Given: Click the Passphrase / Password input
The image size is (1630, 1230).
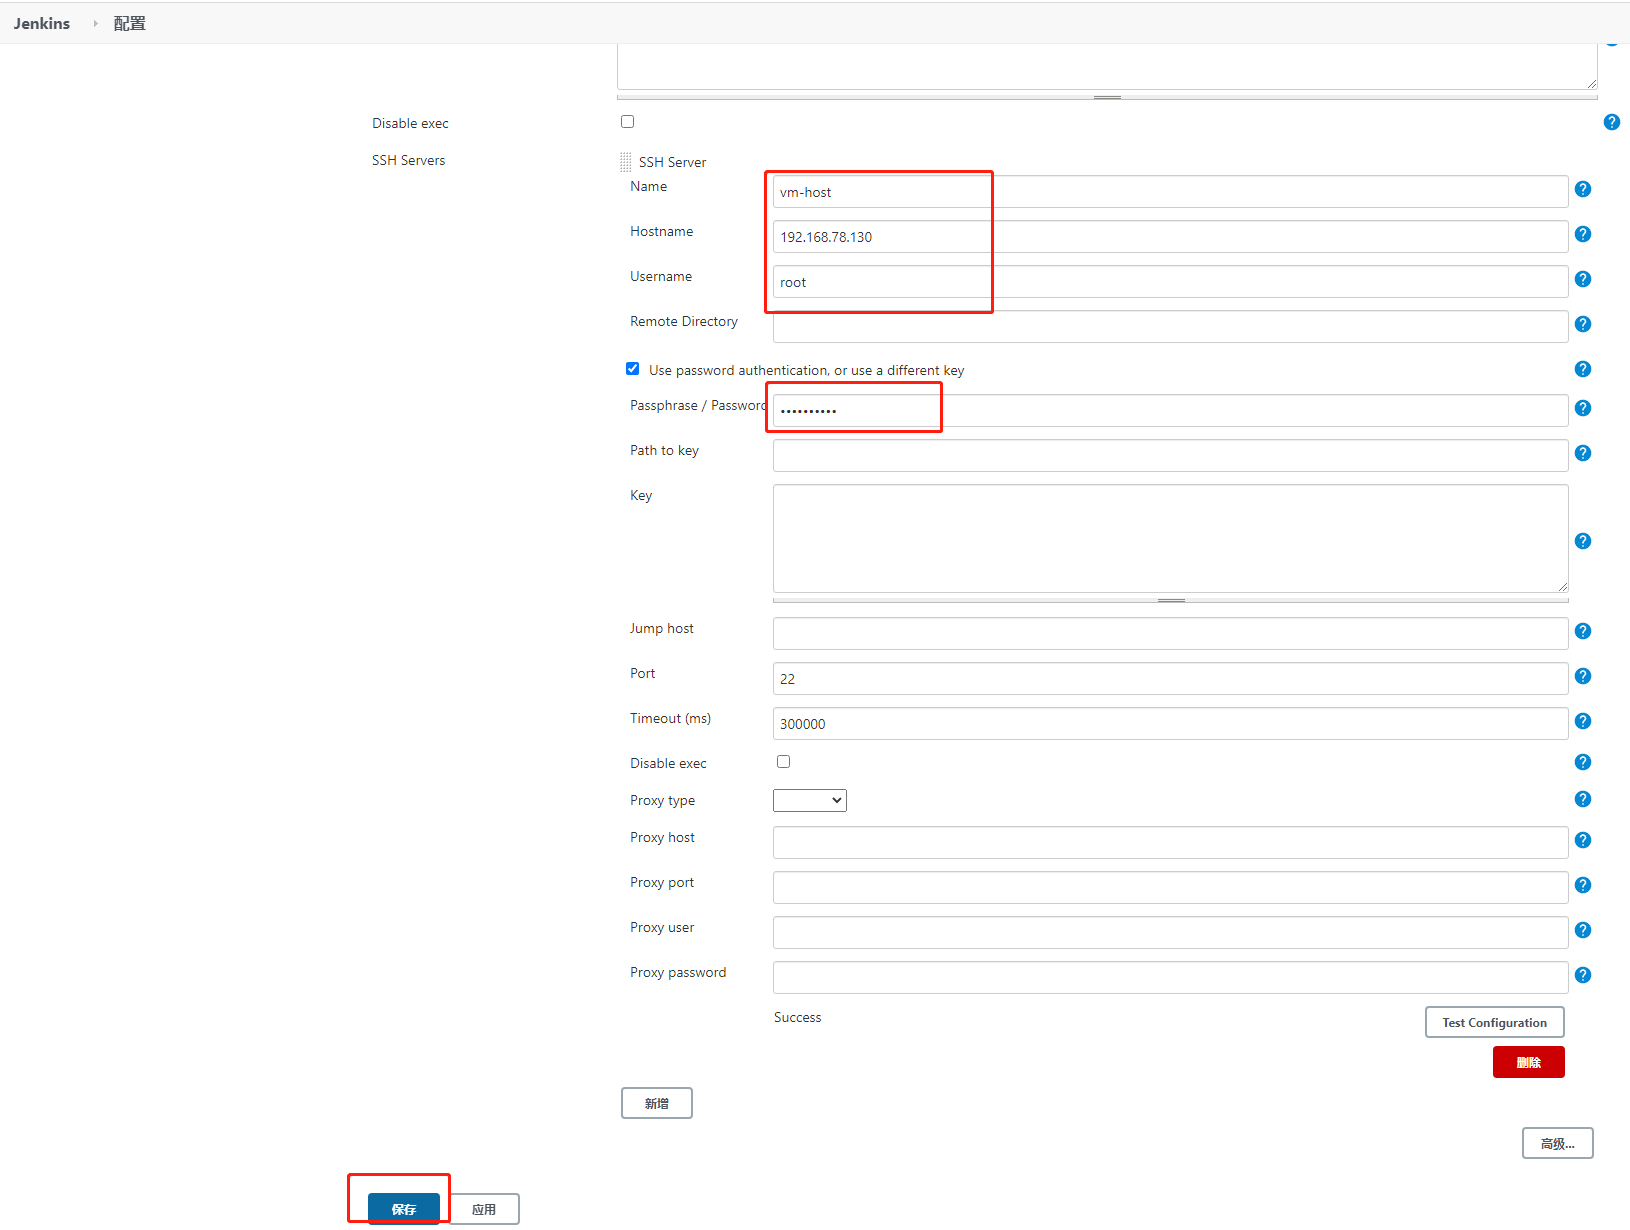Looking at the screenshot, I should [x=1170, y=411].
